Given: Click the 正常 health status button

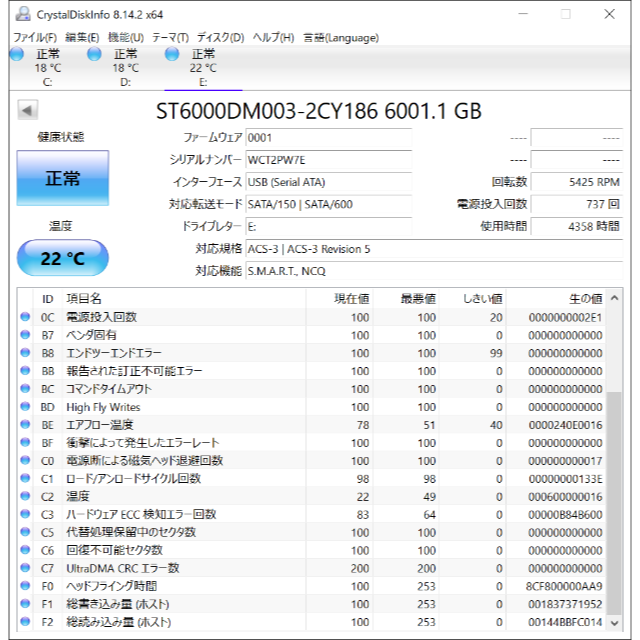Looking at the screenshot, I should [63, 178].
